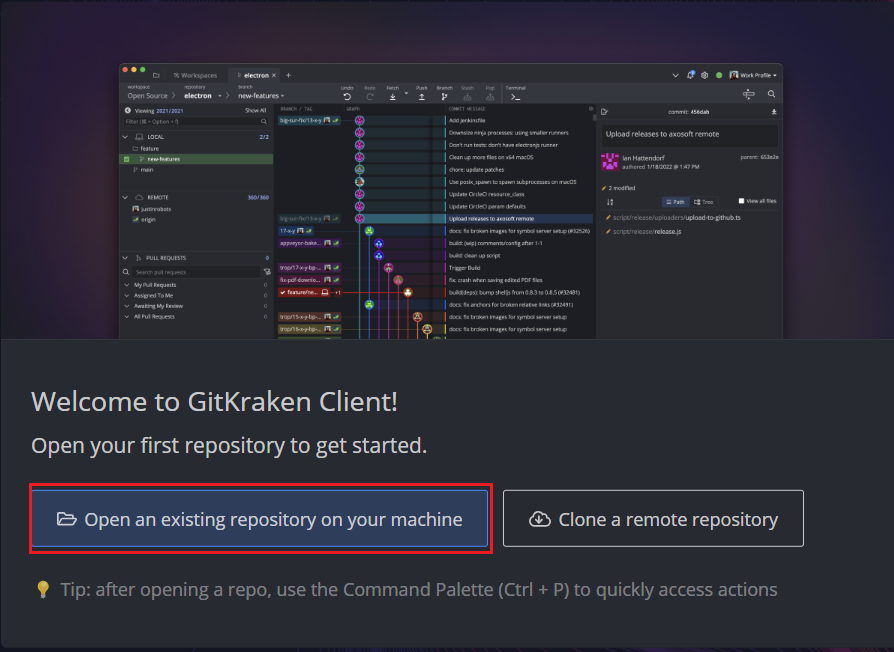Screen dimensions: 894x652
Task: Select commit 'Add jenkinsfile'
Action: pos(467,120)
